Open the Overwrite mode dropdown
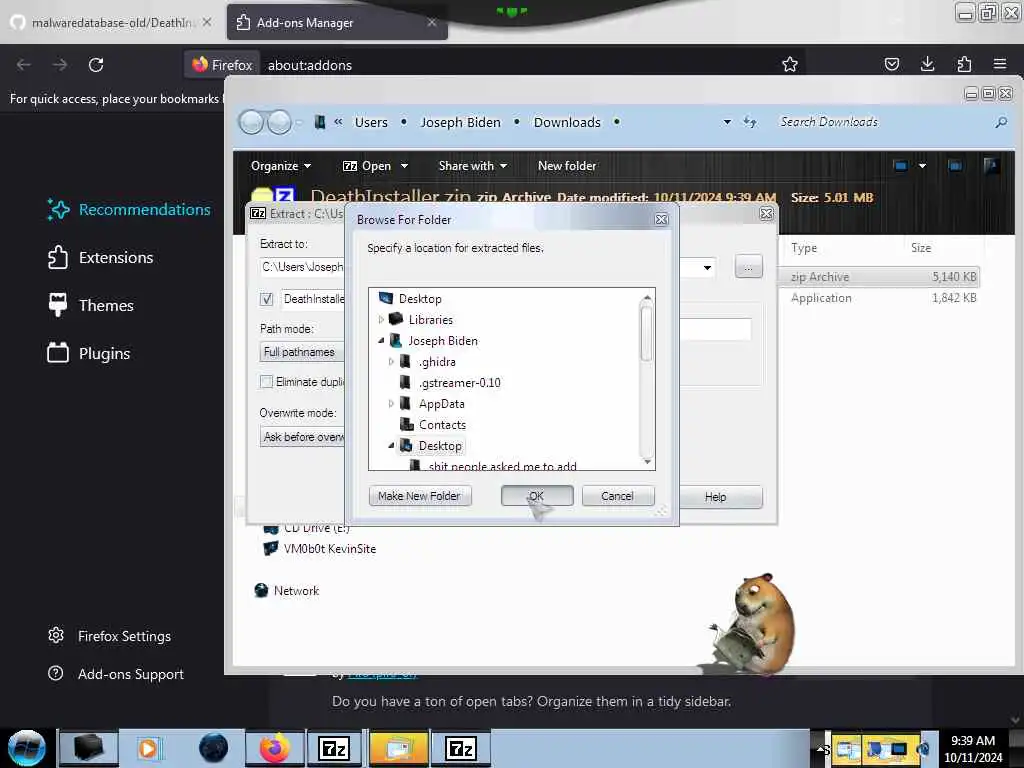Viewport: 1024px width, 768px height. tap(302, 437)
